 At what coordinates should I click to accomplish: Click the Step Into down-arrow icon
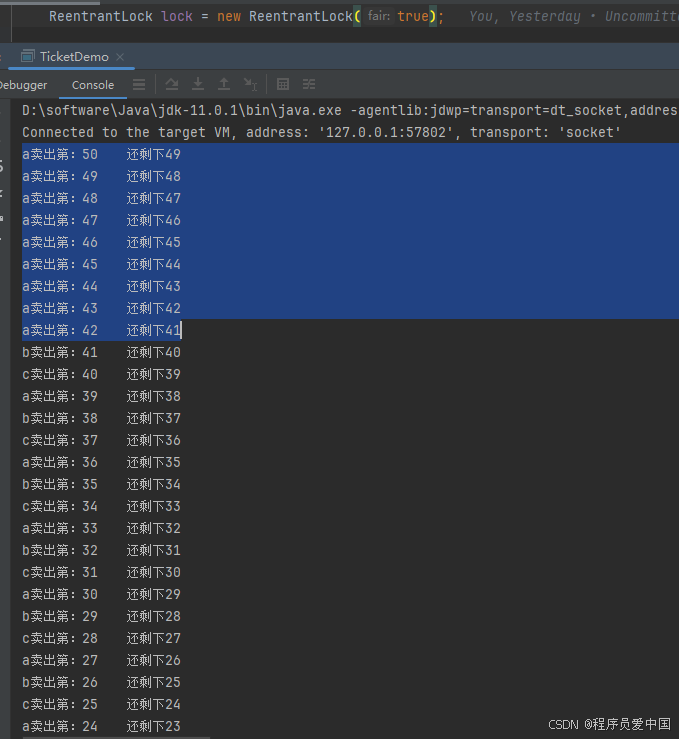point(198,84)
